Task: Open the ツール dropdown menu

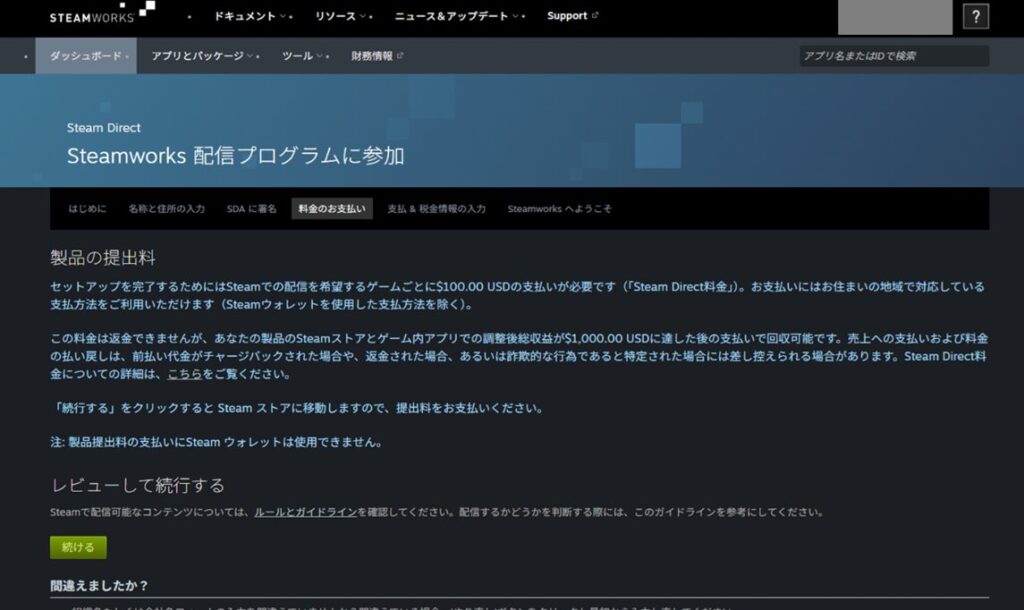Action: [x=304, y=56]
